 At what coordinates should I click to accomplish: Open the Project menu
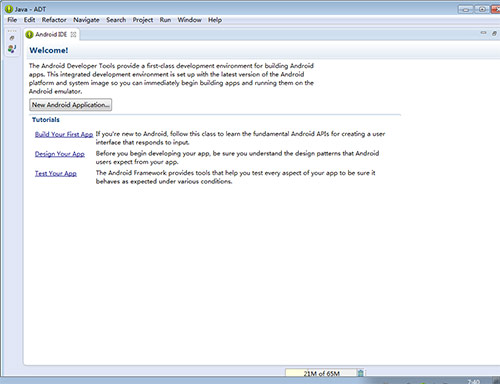(143, 20)
